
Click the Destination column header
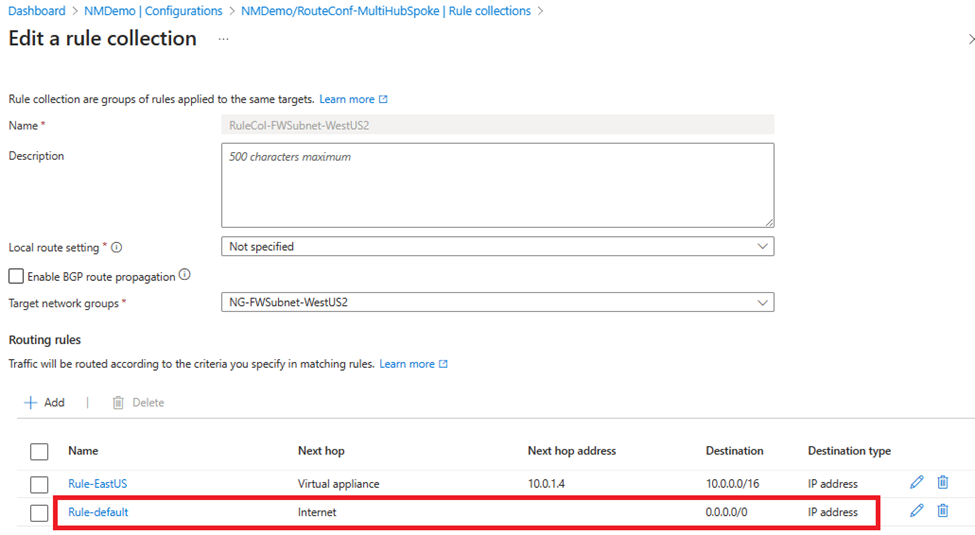pos(734,451)
